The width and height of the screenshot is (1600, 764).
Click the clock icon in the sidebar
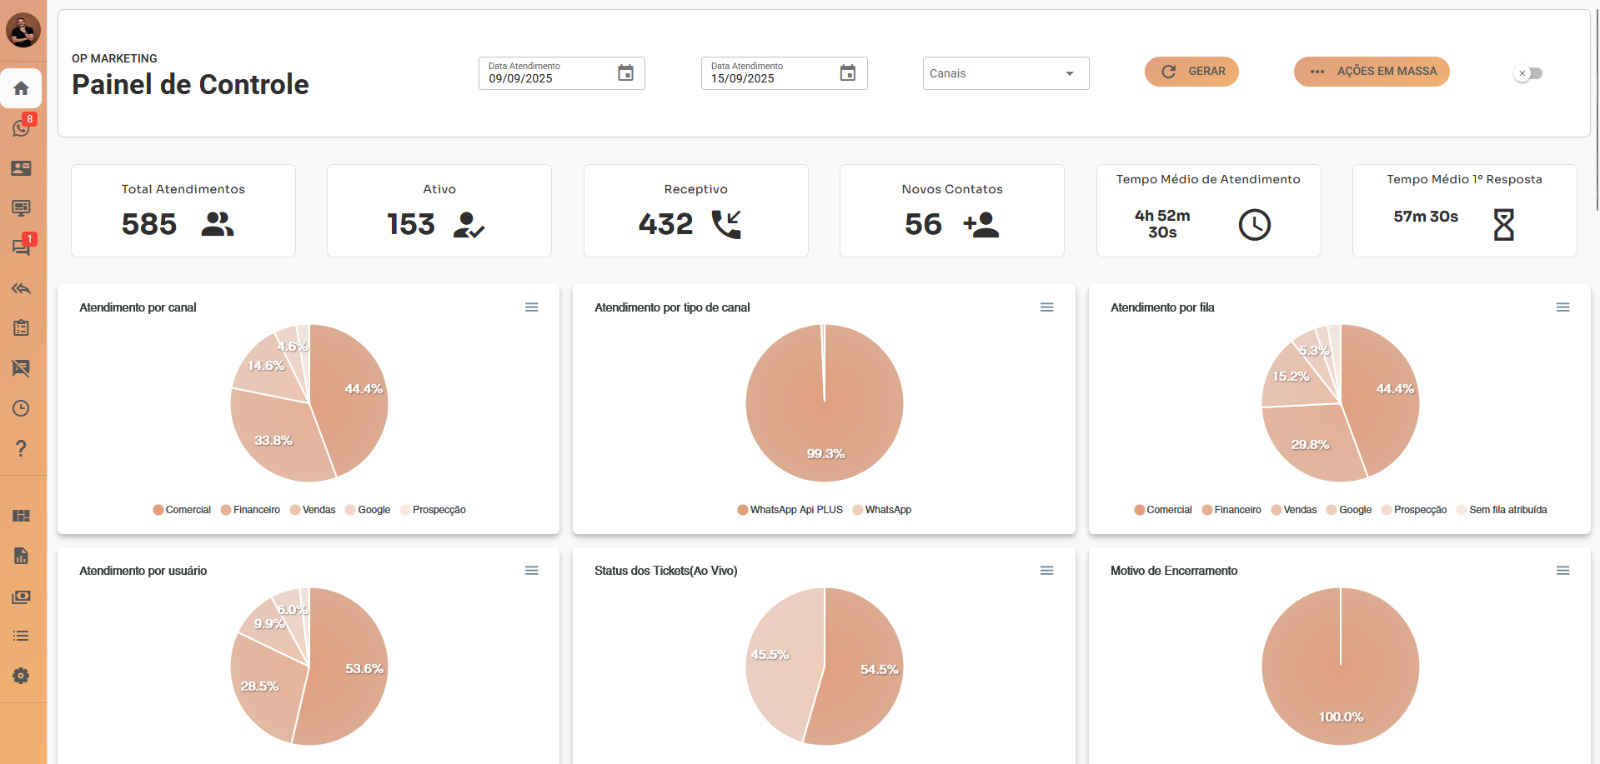21,408
